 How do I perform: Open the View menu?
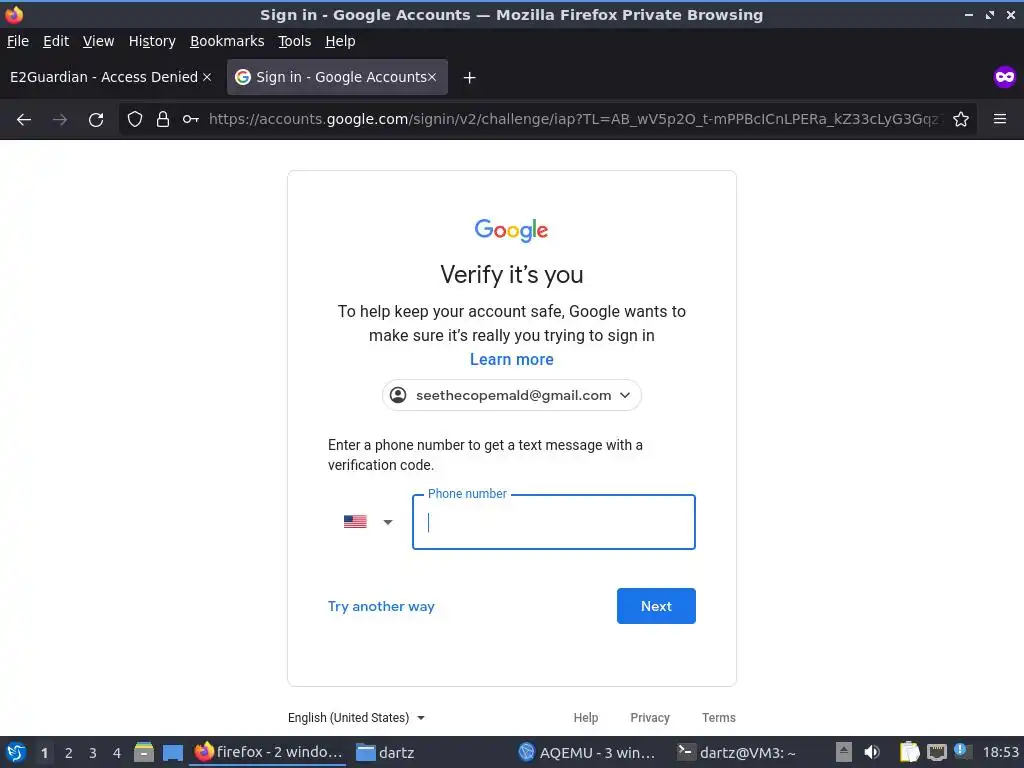click(98, 41)
